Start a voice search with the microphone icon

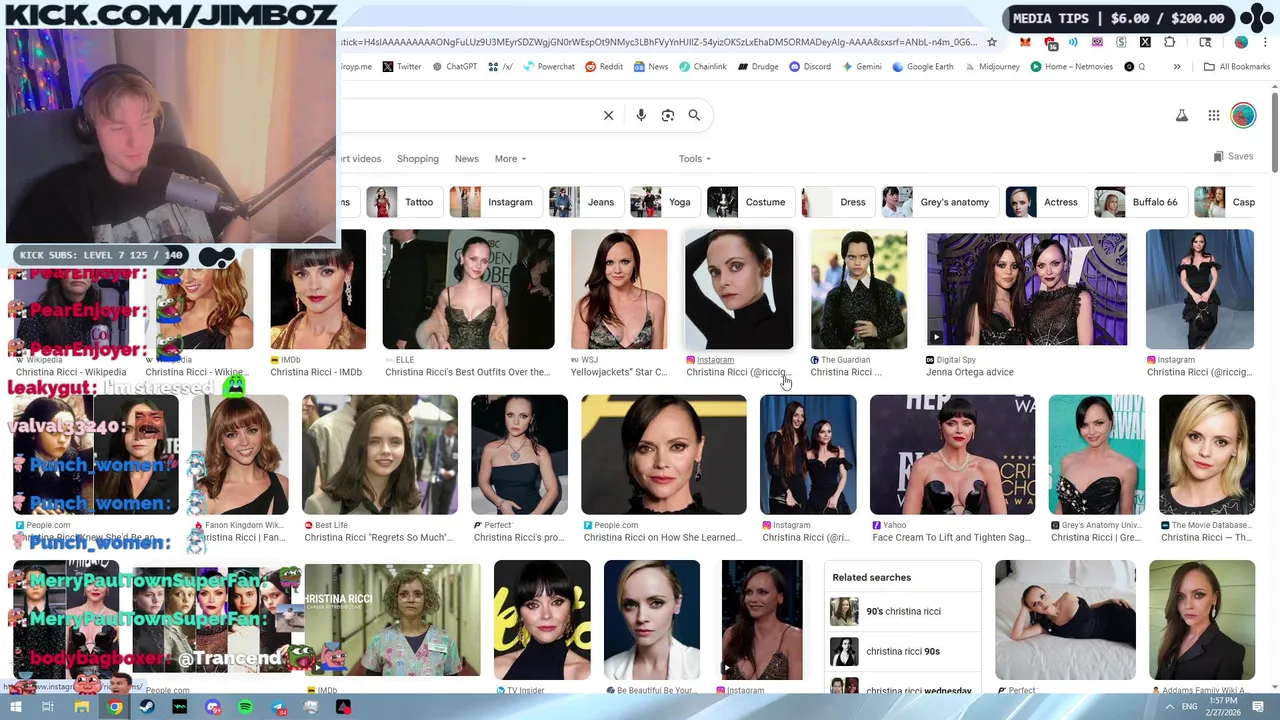(641, 115)
